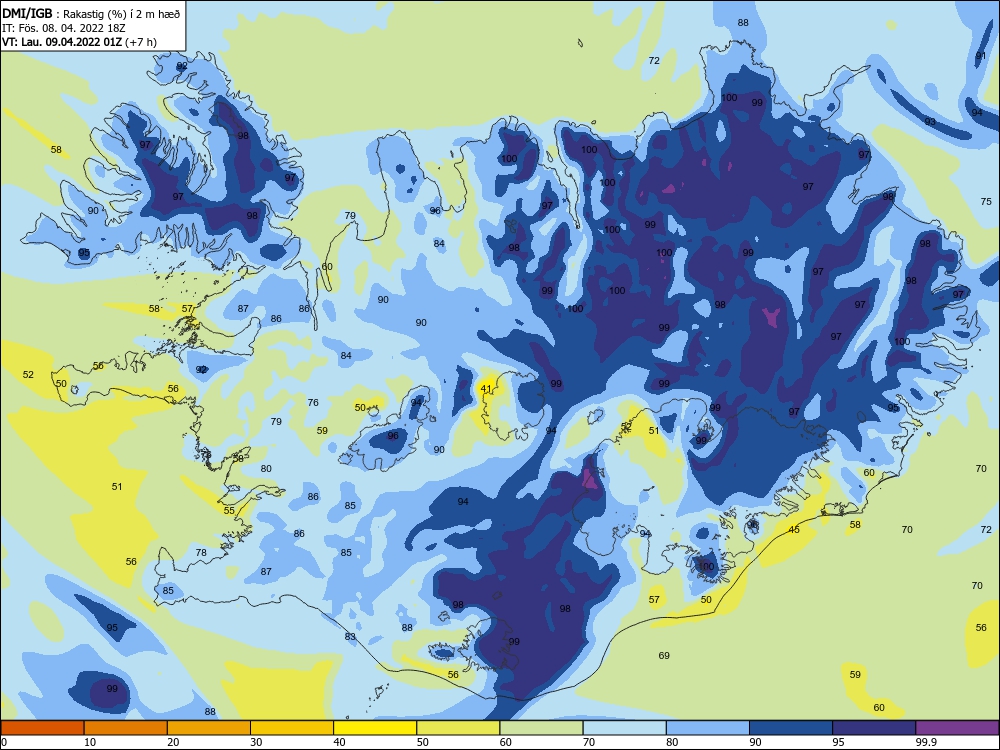The image size is (1000, 750).
Task: Click the humidity value '83' on the southwest coast
Action: point(350,636)
